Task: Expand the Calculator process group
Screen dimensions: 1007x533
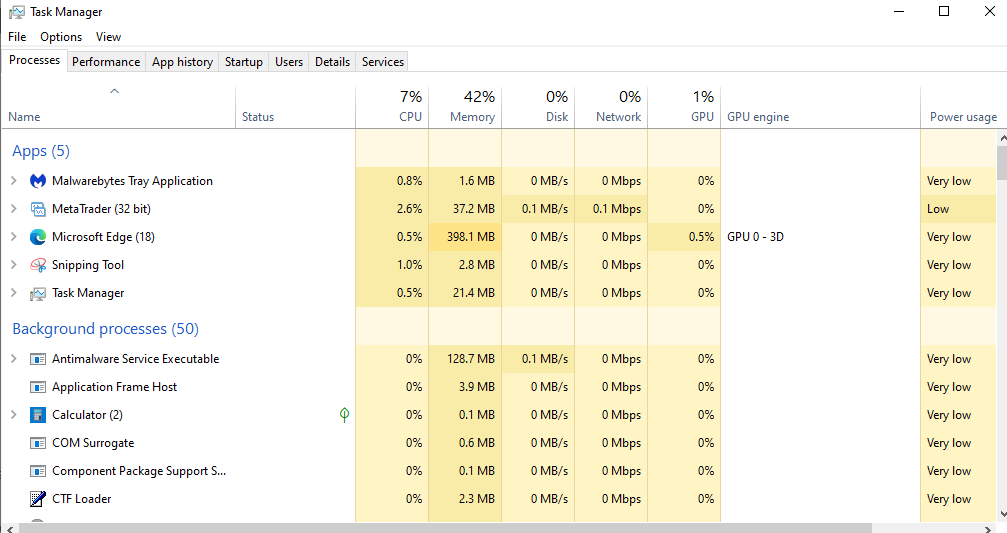Action: point(13,415)
